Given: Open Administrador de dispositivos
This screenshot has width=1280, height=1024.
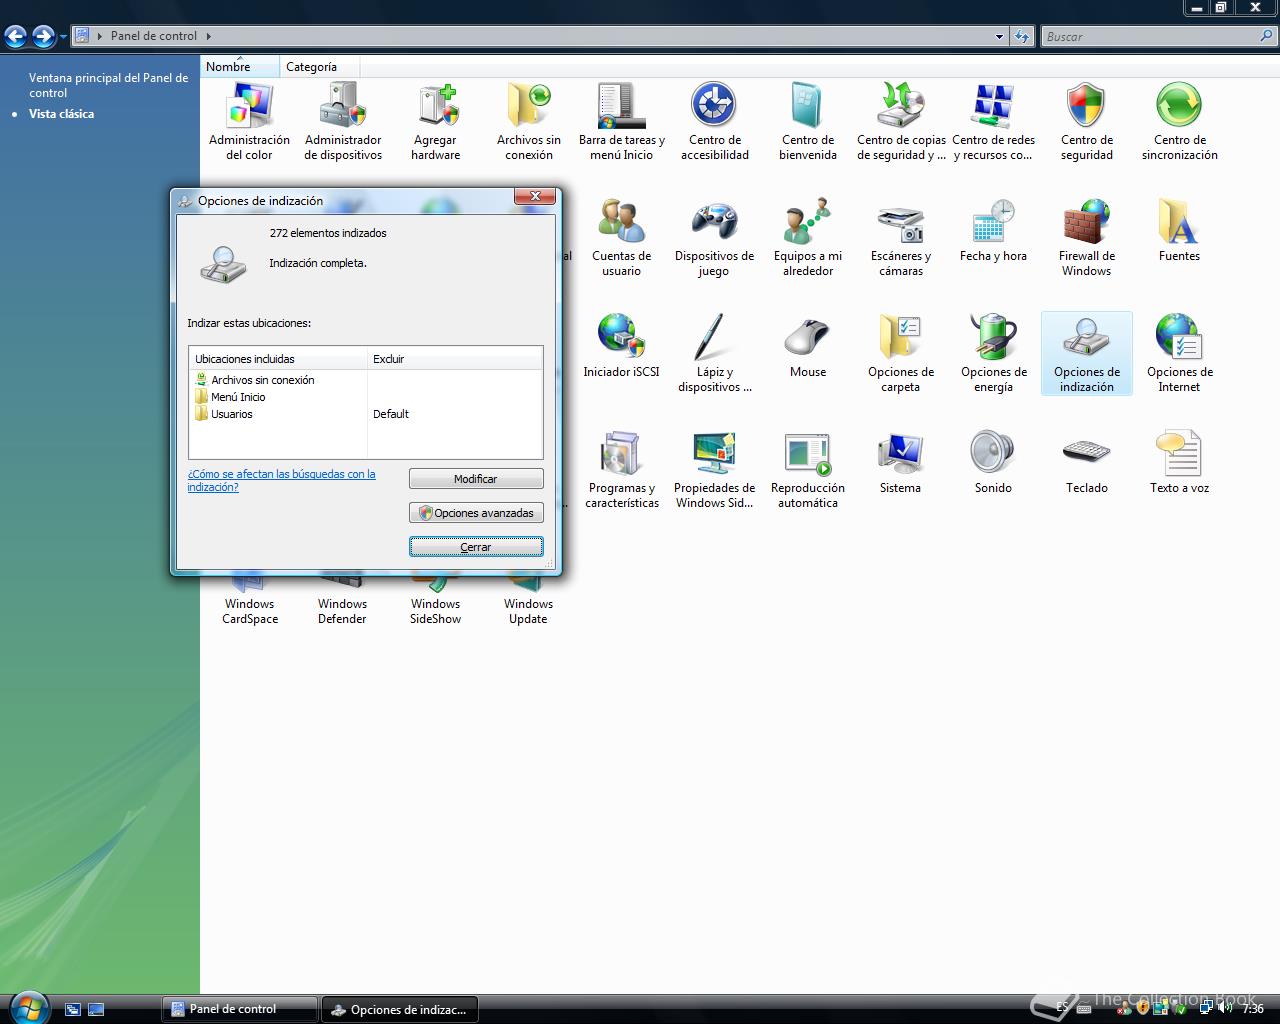Looking at the screenshot, I should point(343,122).
